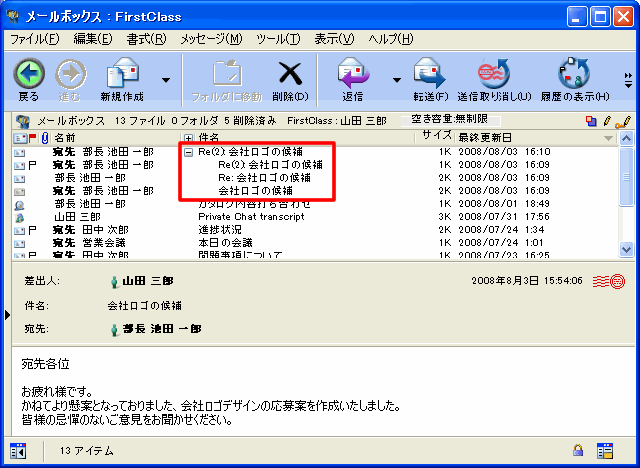This screenshot has width=640, height=468.
Task: Open the 表示(V) menu
Action: pos(334,39)
